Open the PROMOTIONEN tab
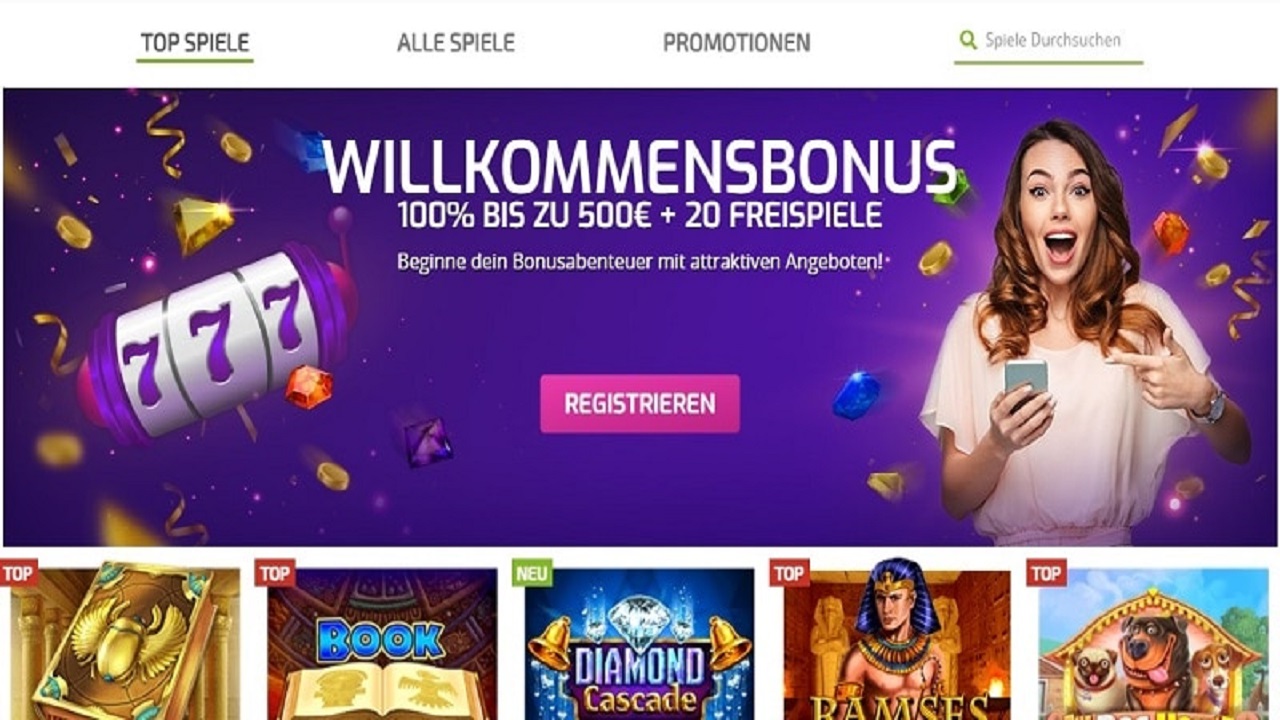 (x=737, y=43)
